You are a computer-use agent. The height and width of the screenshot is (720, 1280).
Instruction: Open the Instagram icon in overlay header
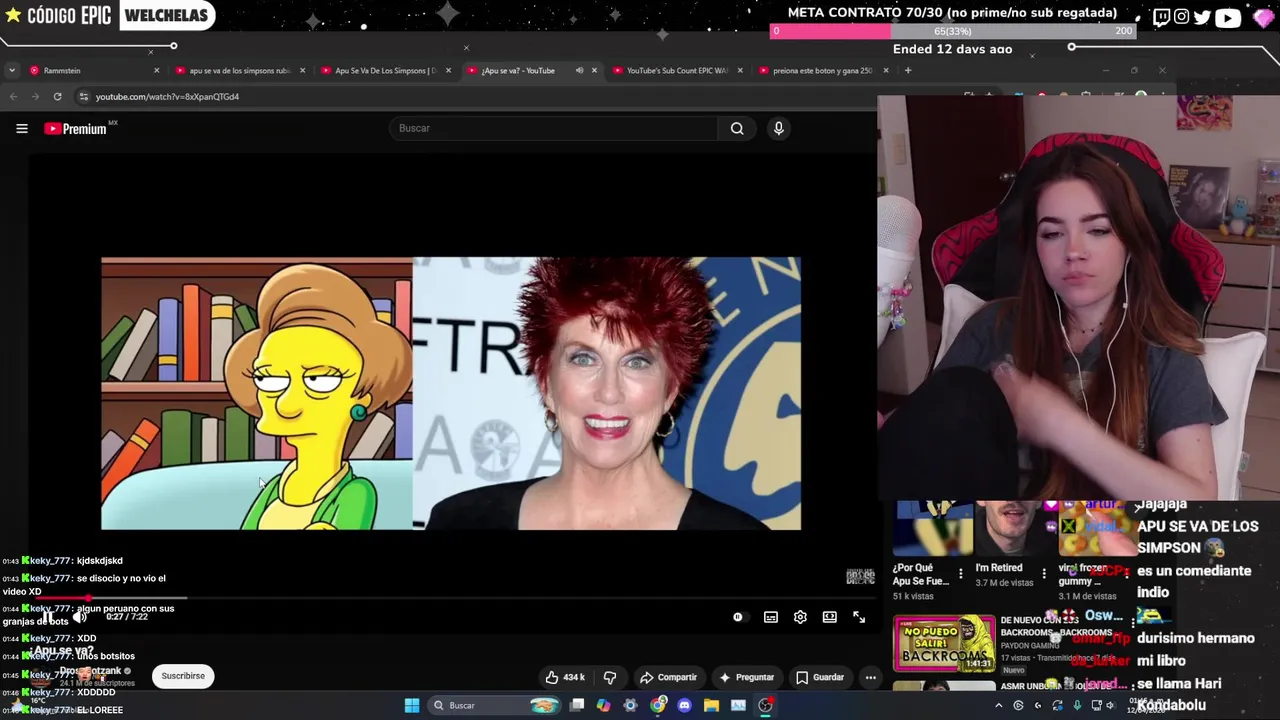pyautogui.click(x=1181, y=16)
